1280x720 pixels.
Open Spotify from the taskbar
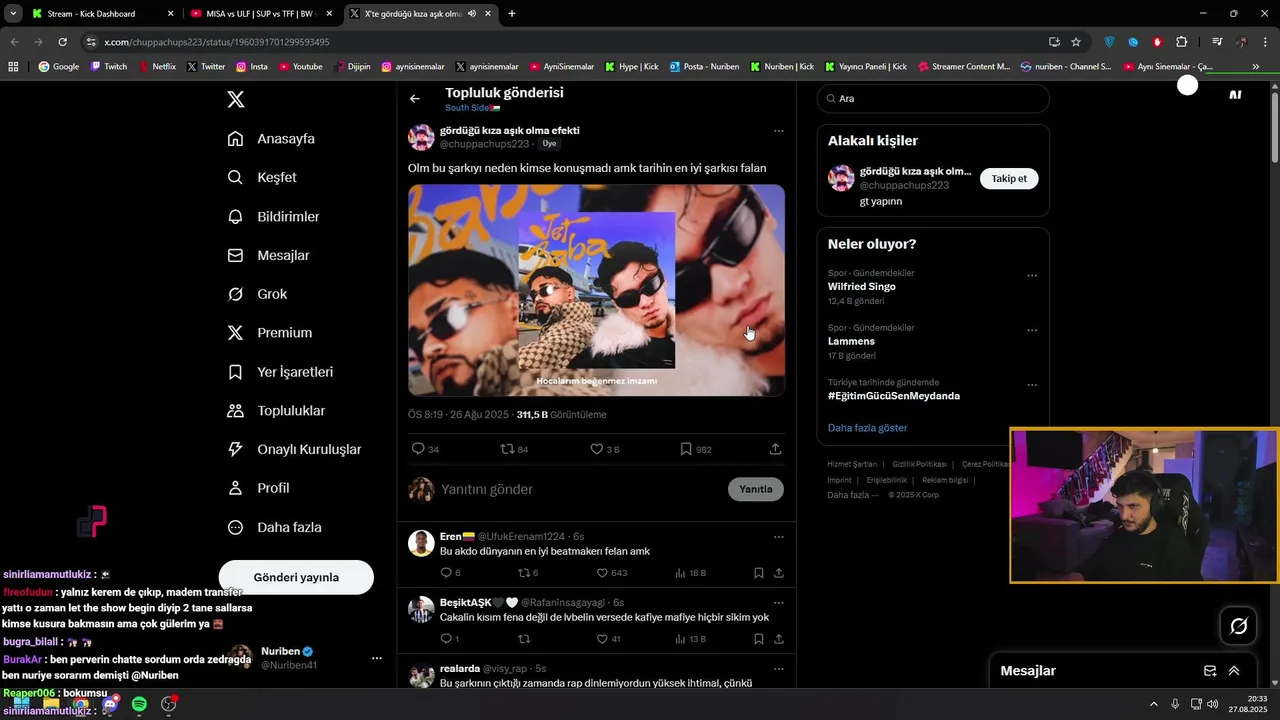[x=139, y=704]
